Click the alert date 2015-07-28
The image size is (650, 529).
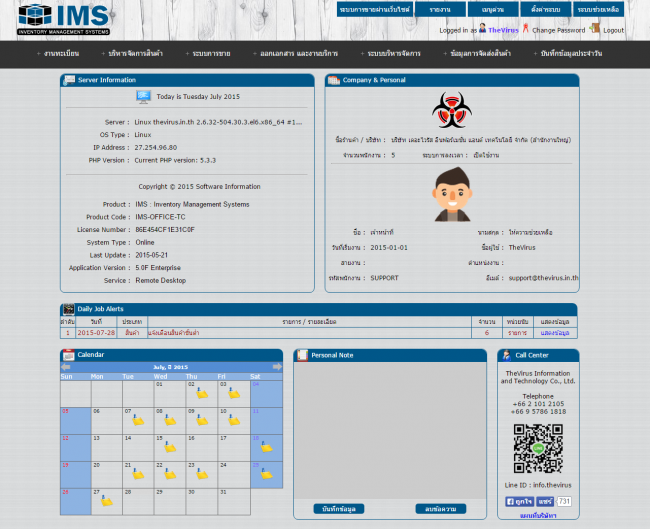(x=96, y=333)
